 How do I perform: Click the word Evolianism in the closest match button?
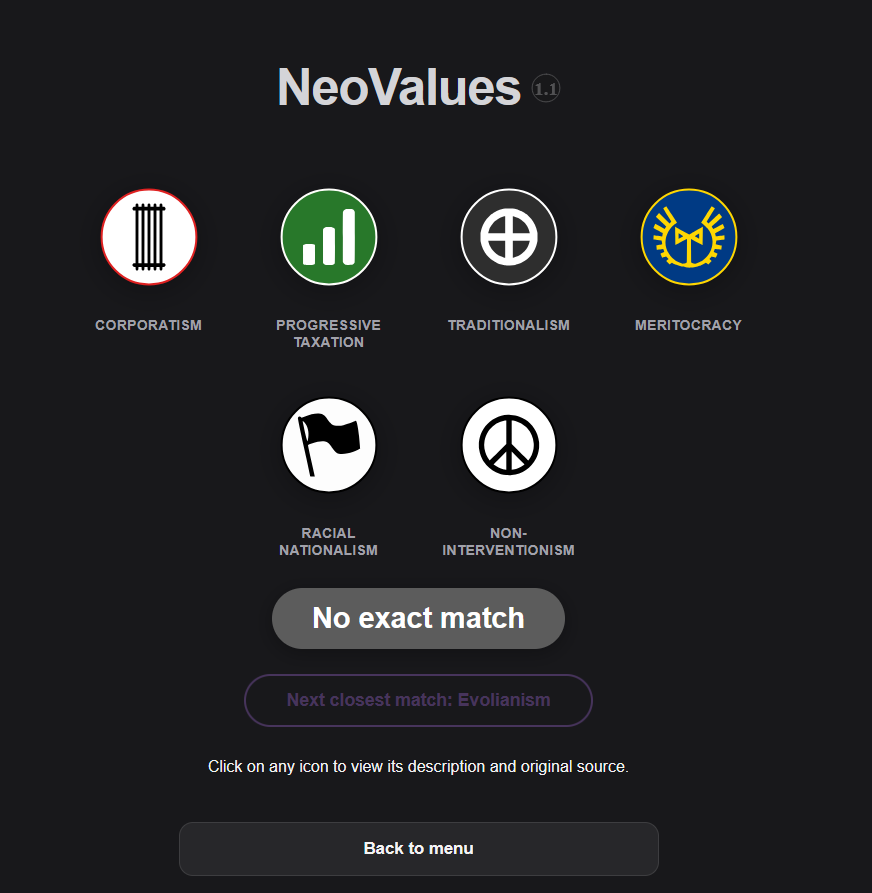coord(504,700)
